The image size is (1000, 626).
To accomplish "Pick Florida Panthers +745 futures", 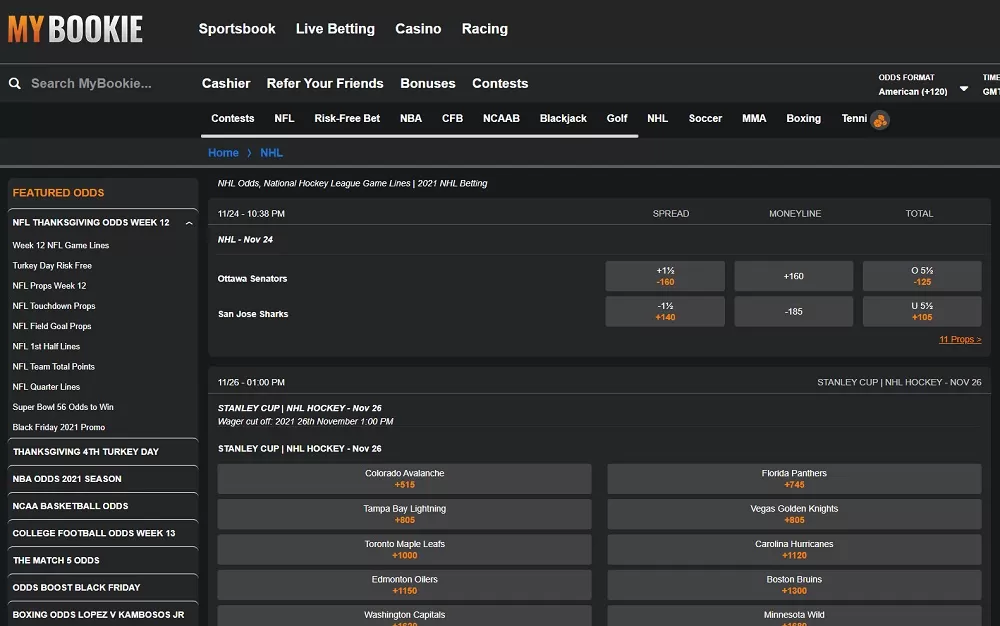I will click(794, 479).
